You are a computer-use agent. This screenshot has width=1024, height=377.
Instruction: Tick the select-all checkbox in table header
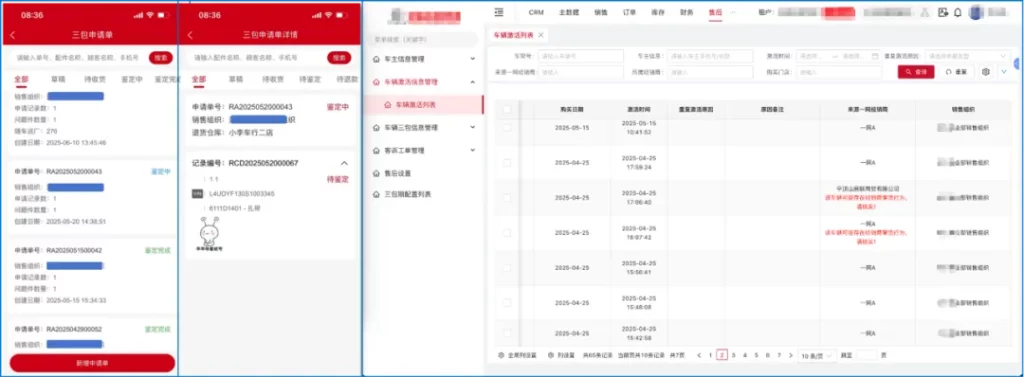pos(507,109)
